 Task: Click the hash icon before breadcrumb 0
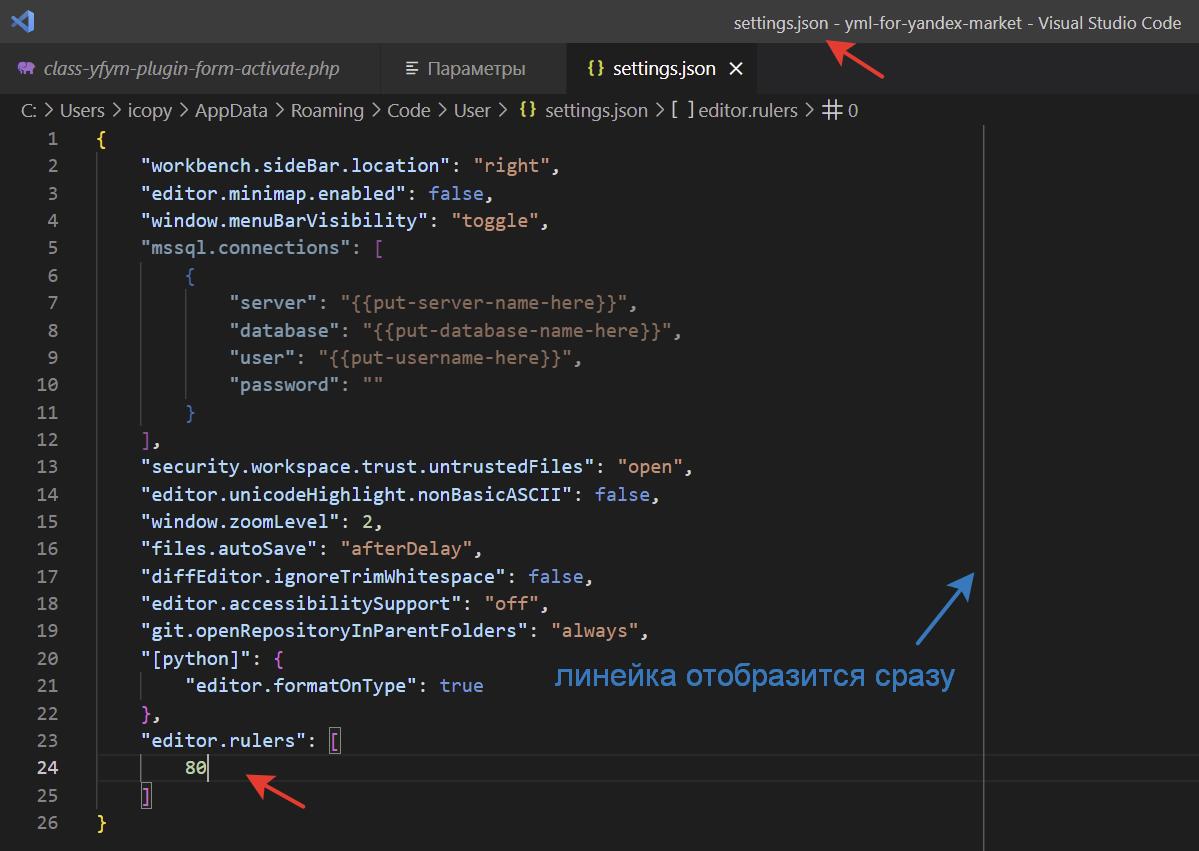click(831, 111)
